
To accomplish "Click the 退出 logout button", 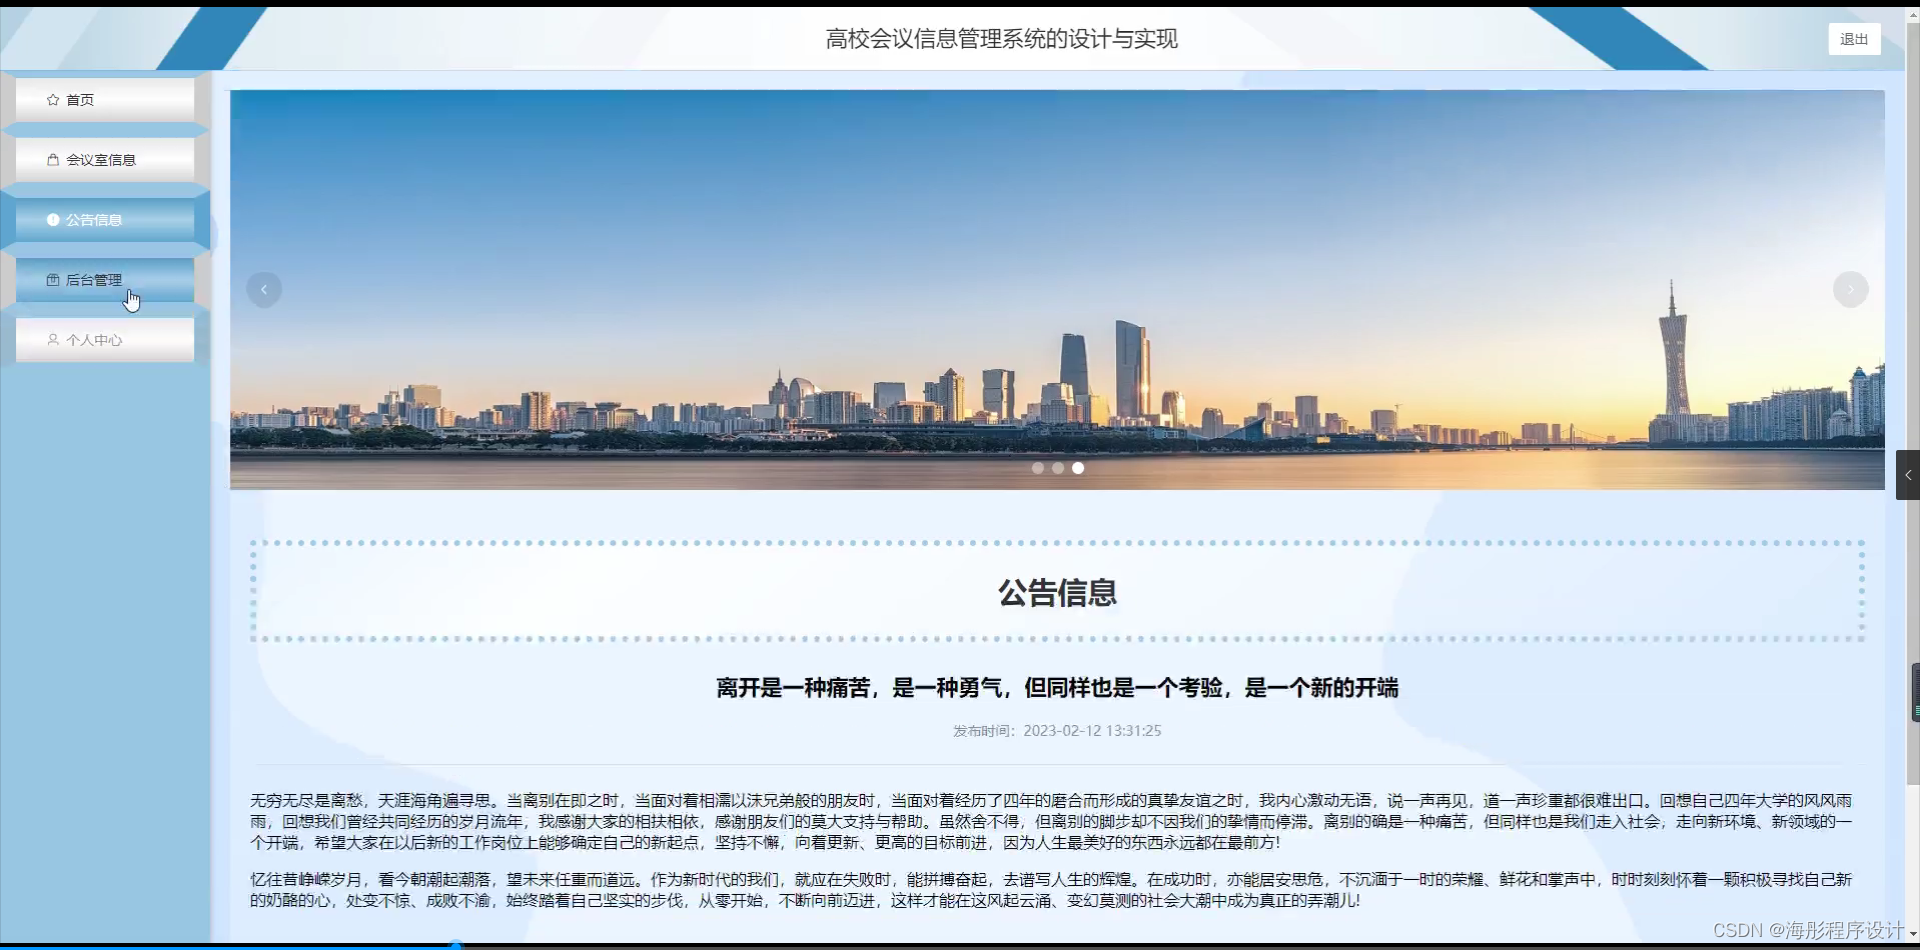I will 1853,39.
